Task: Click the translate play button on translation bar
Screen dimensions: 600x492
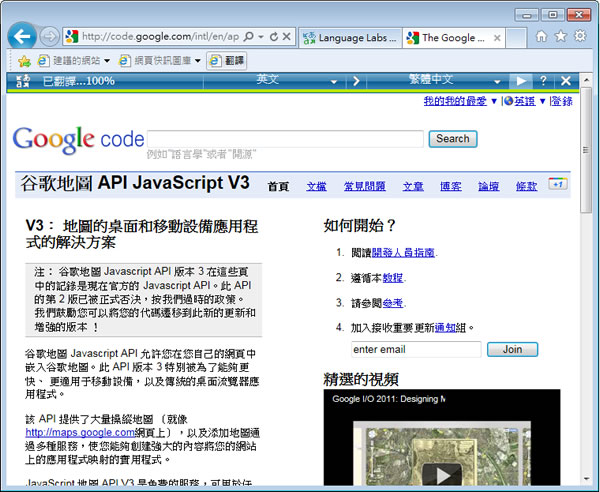Action: [x=520, y=81]
